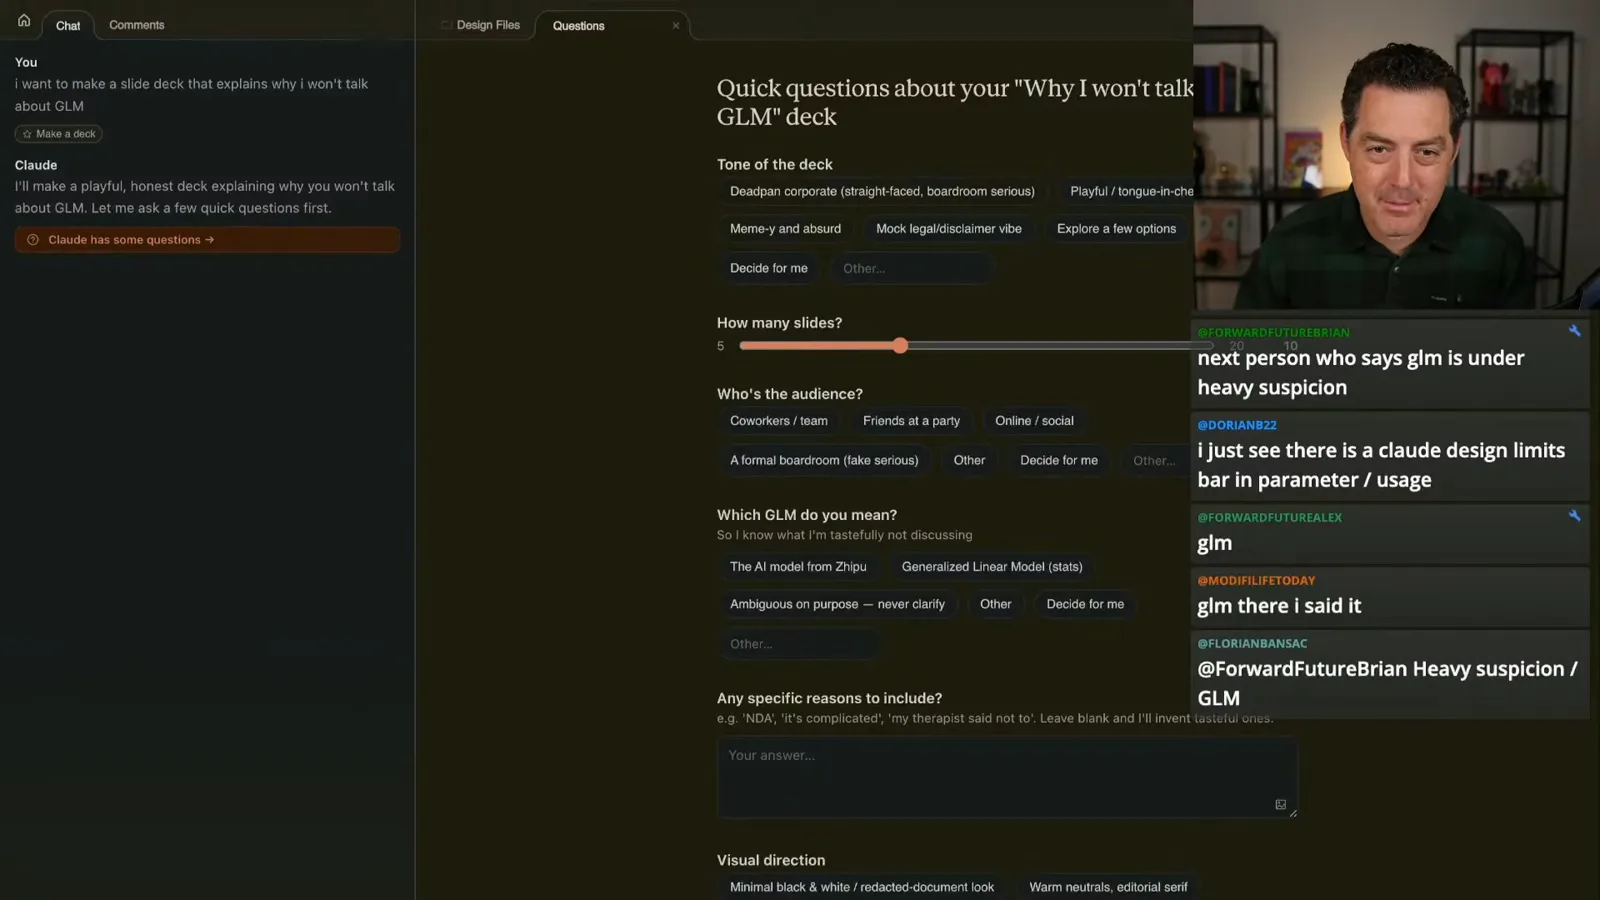Select Coworkers / team audience
Image resolution: width=1600 pixels, height=900 pixels.
pyautogui.click(x=779, y=421)
